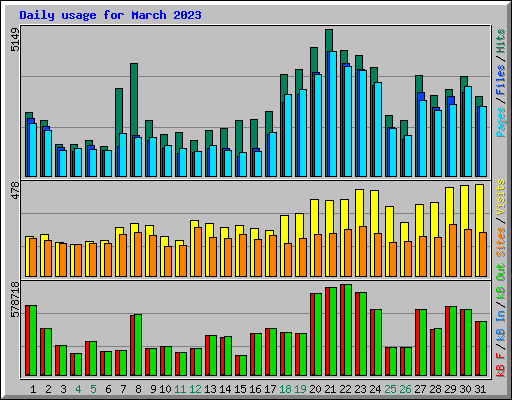Image resolution: width=512 pixels, height=400 pixels.
Task: Click the 'kB In' legend label
Action: coord(500,325)
